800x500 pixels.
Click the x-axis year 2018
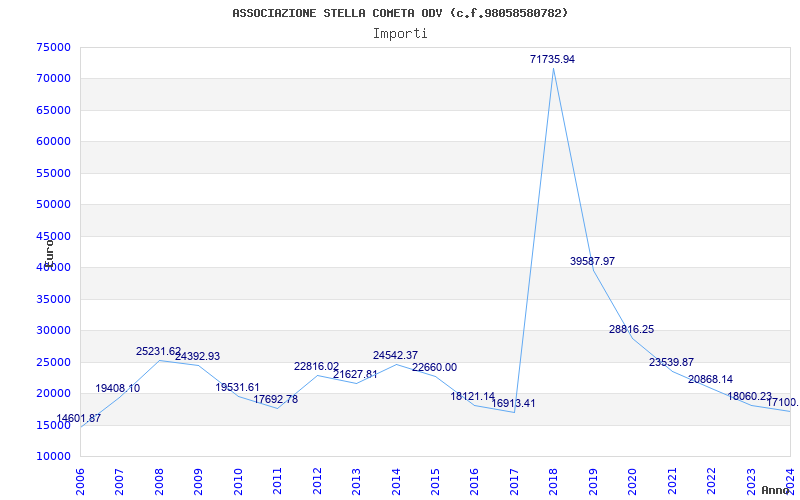coord(553,481)
